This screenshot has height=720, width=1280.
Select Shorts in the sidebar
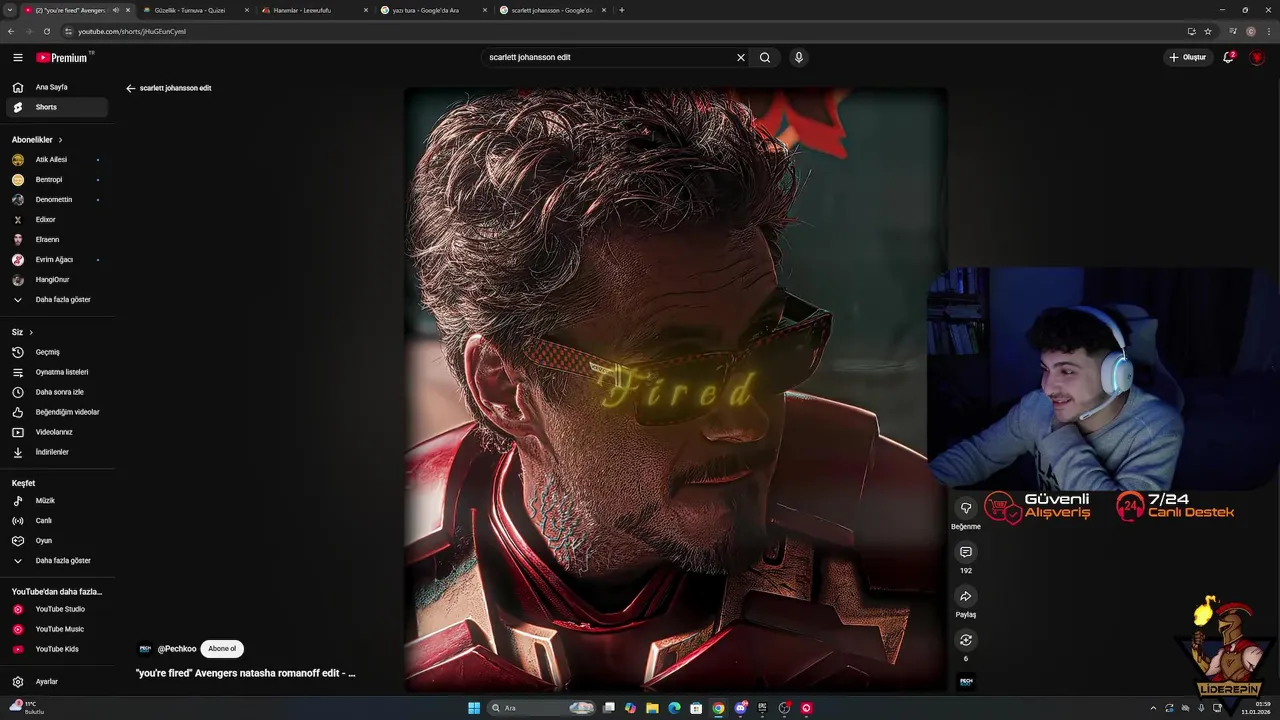click(57, 107)
